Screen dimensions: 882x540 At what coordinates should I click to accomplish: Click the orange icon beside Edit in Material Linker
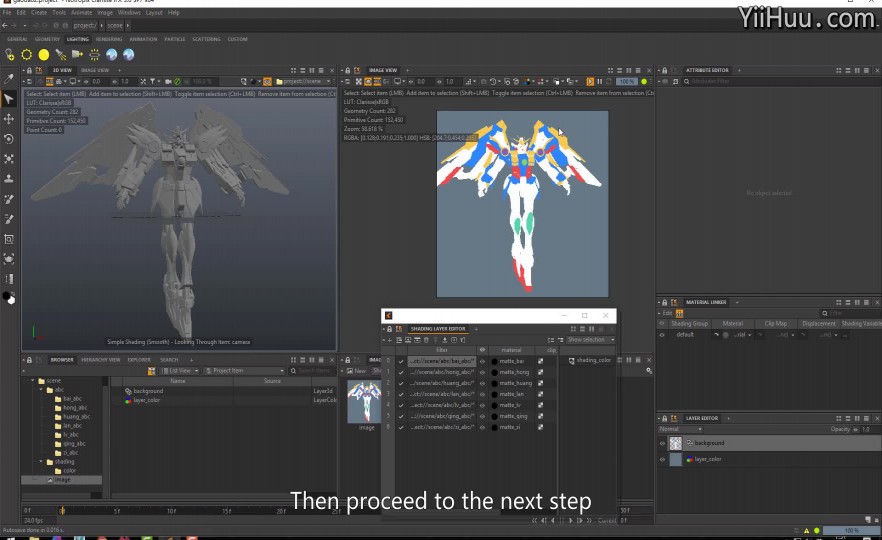680,313
